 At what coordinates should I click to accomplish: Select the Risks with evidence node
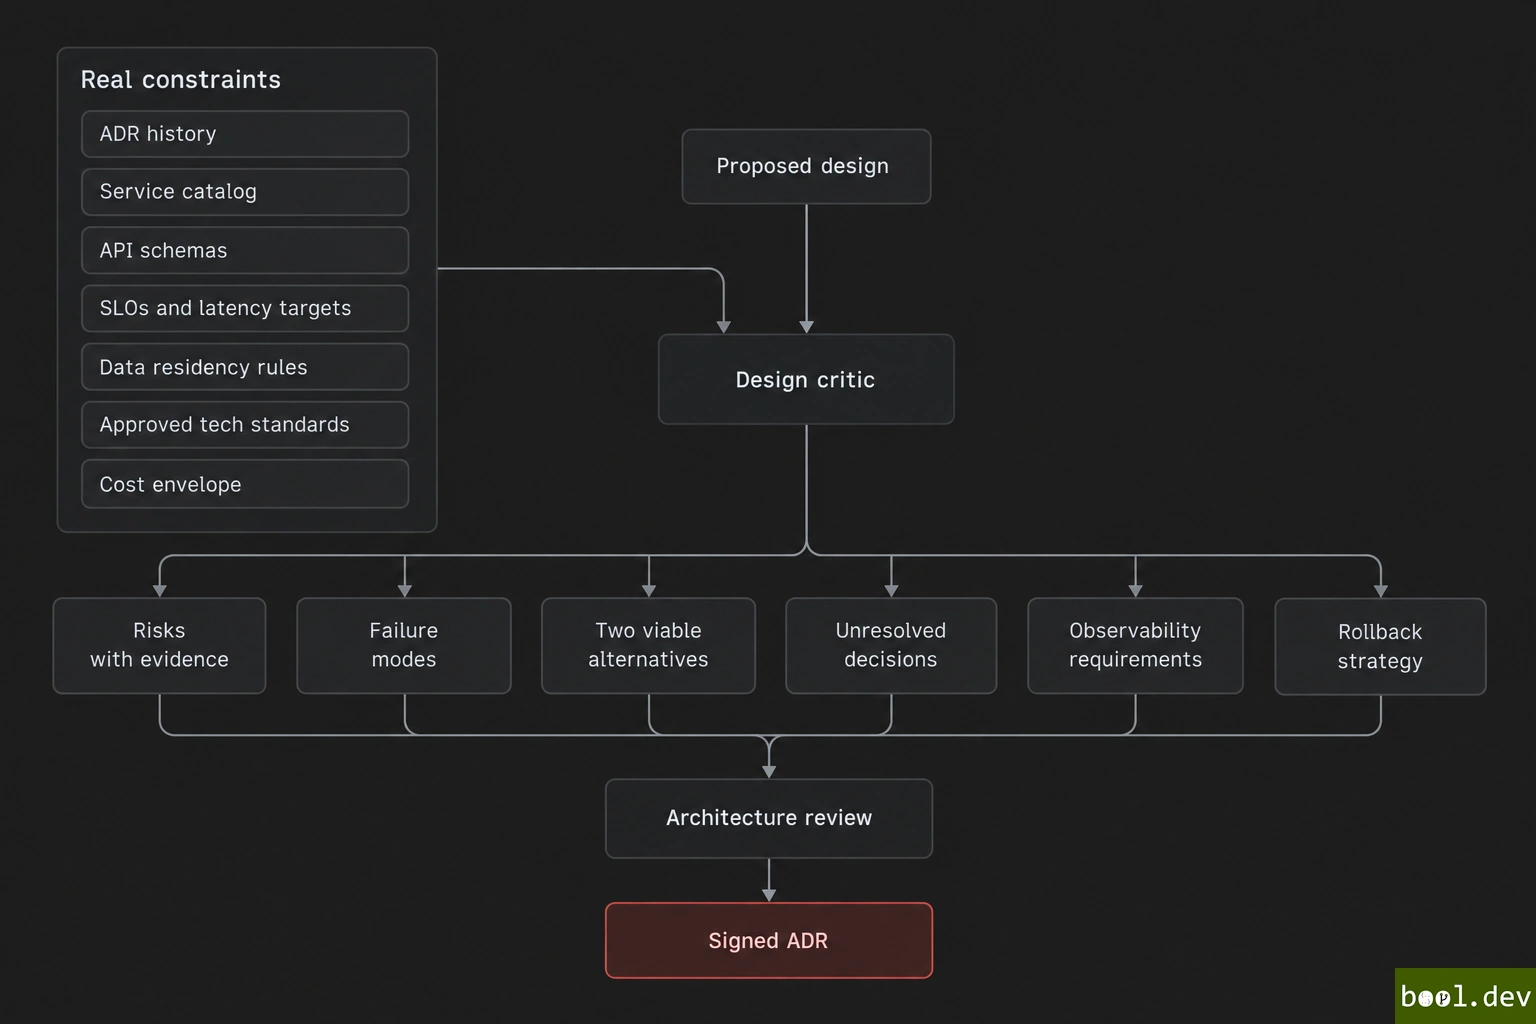click(159, 646)
